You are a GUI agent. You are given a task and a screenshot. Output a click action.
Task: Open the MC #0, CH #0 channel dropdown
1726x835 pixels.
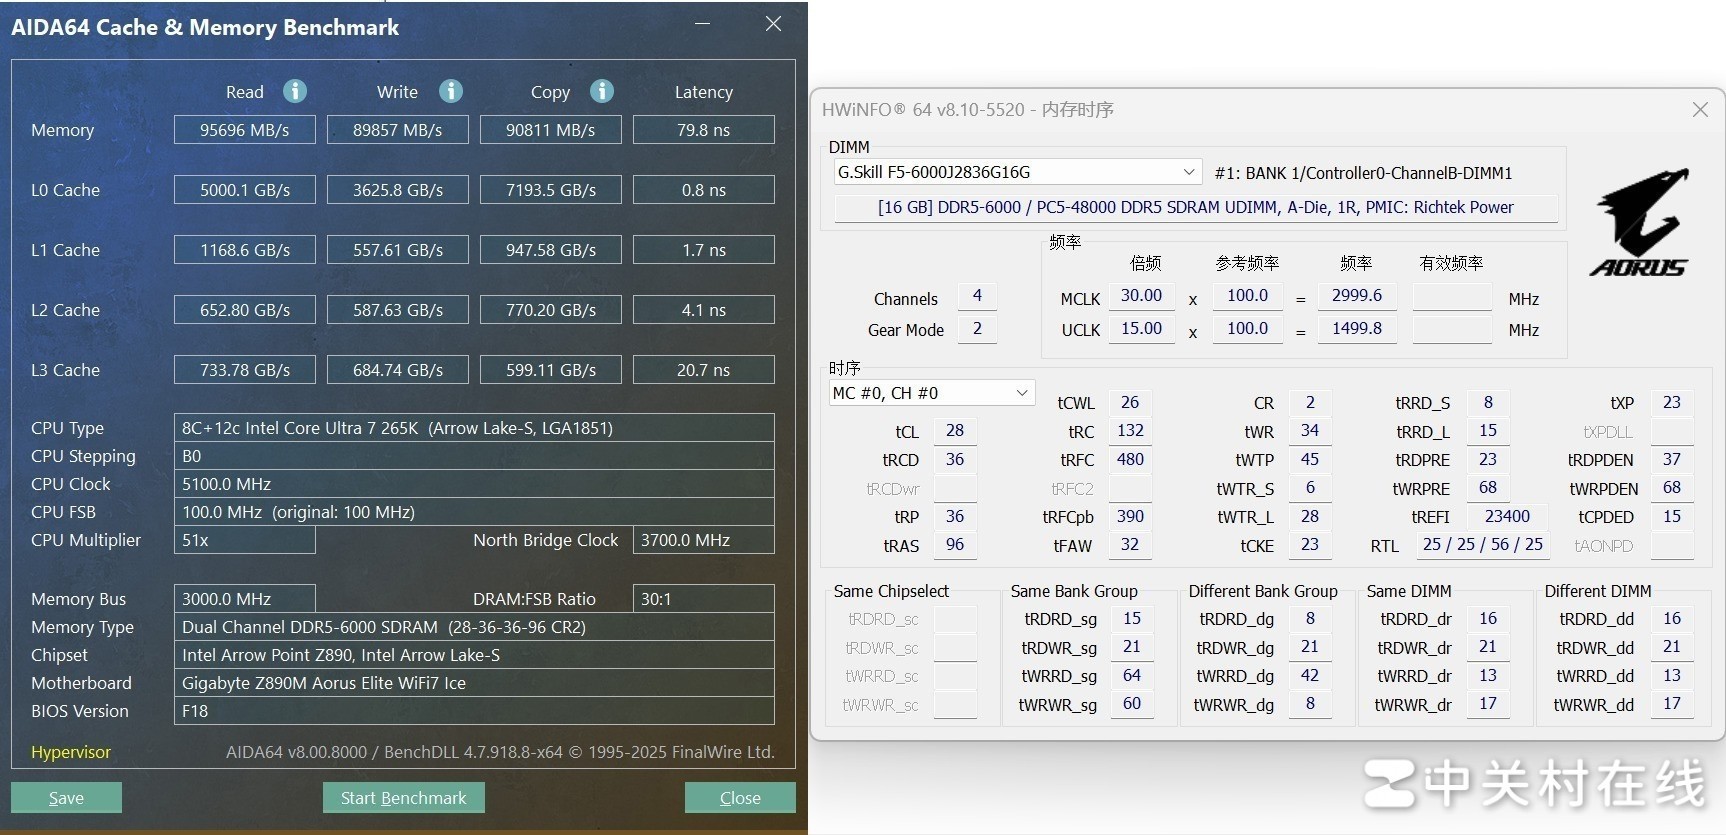(x=931, y=393)
